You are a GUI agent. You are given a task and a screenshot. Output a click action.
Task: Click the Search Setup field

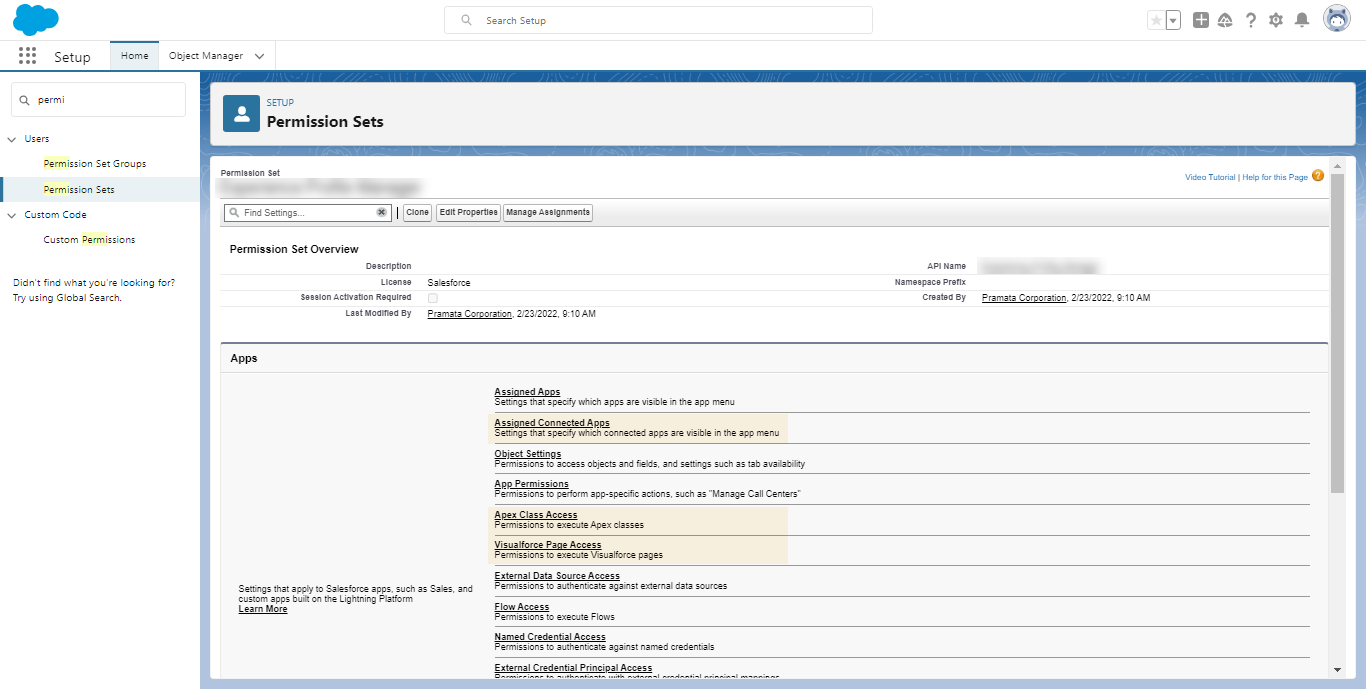[658, 20]
